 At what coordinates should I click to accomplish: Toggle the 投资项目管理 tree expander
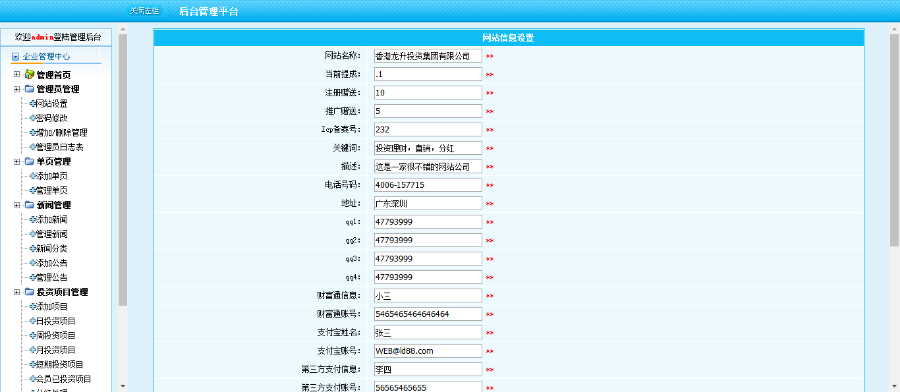tap(17, 292)
